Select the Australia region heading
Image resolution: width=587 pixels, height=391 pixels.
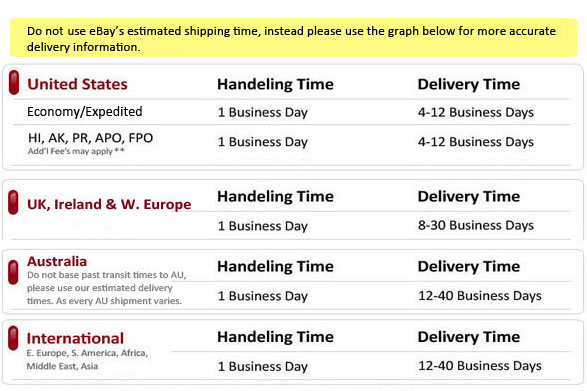(57, 261)
